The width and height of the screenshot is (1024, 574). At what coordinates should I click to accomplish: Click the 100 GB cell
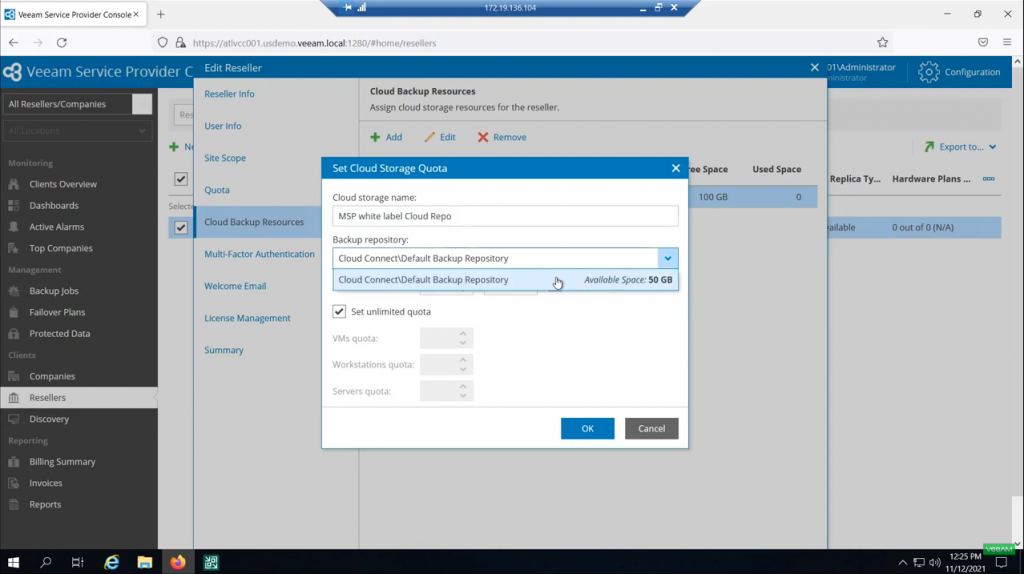tap(713, 197)
